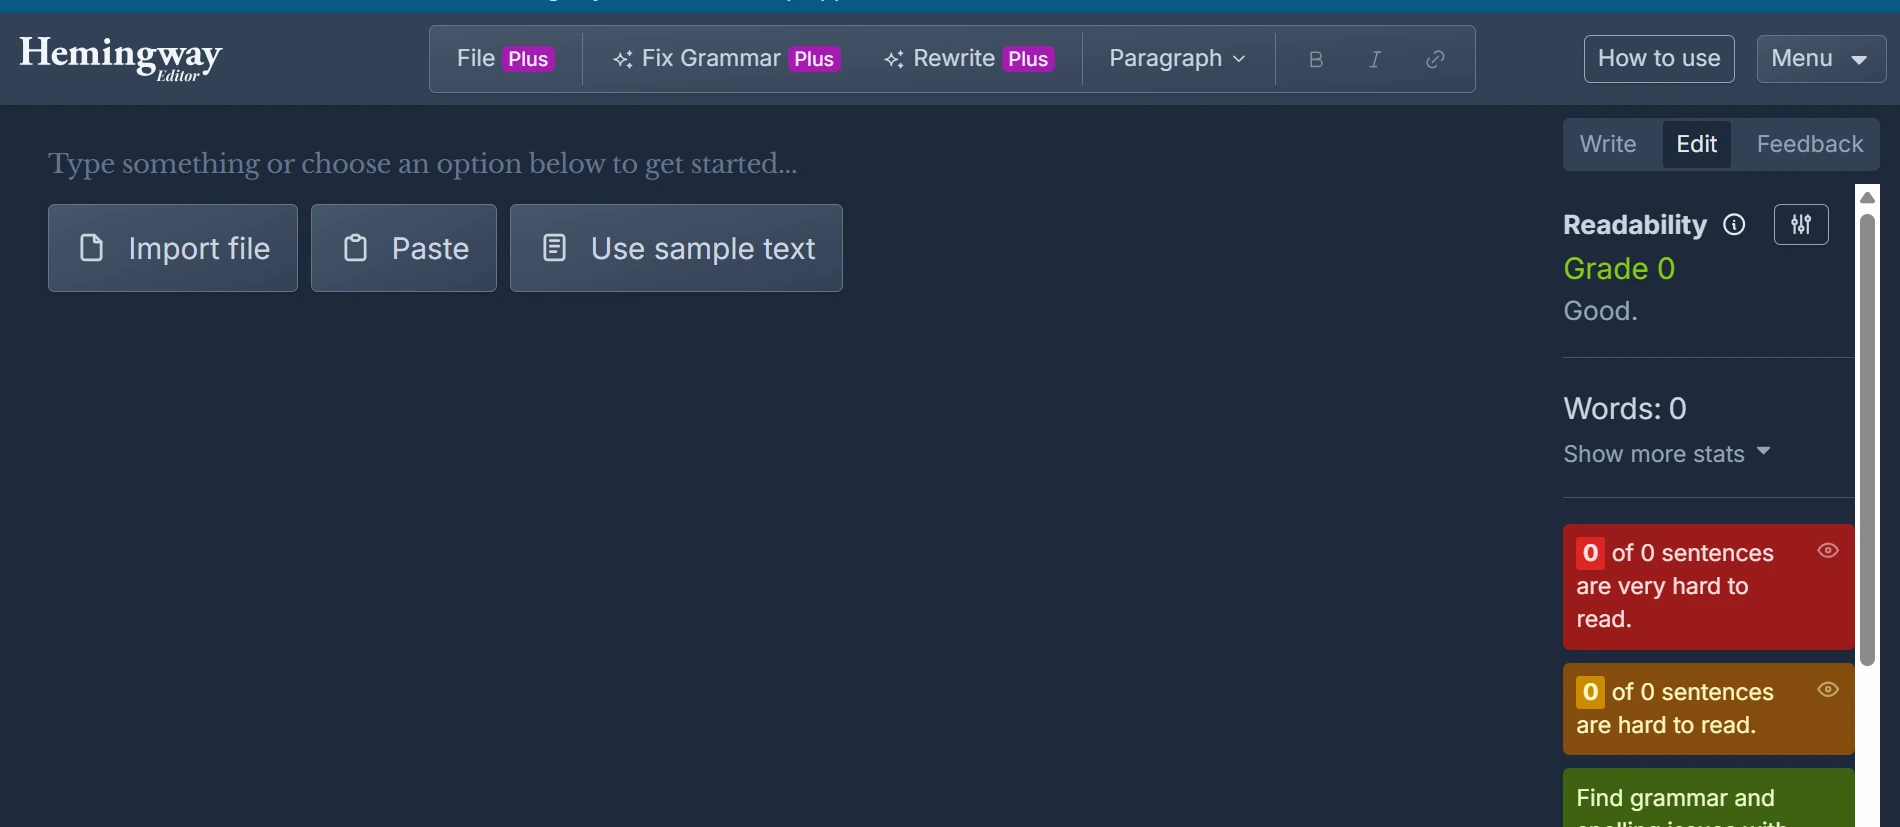Switch to the Write tab
1900x827 pixels.
click(x=1607, y=143)
